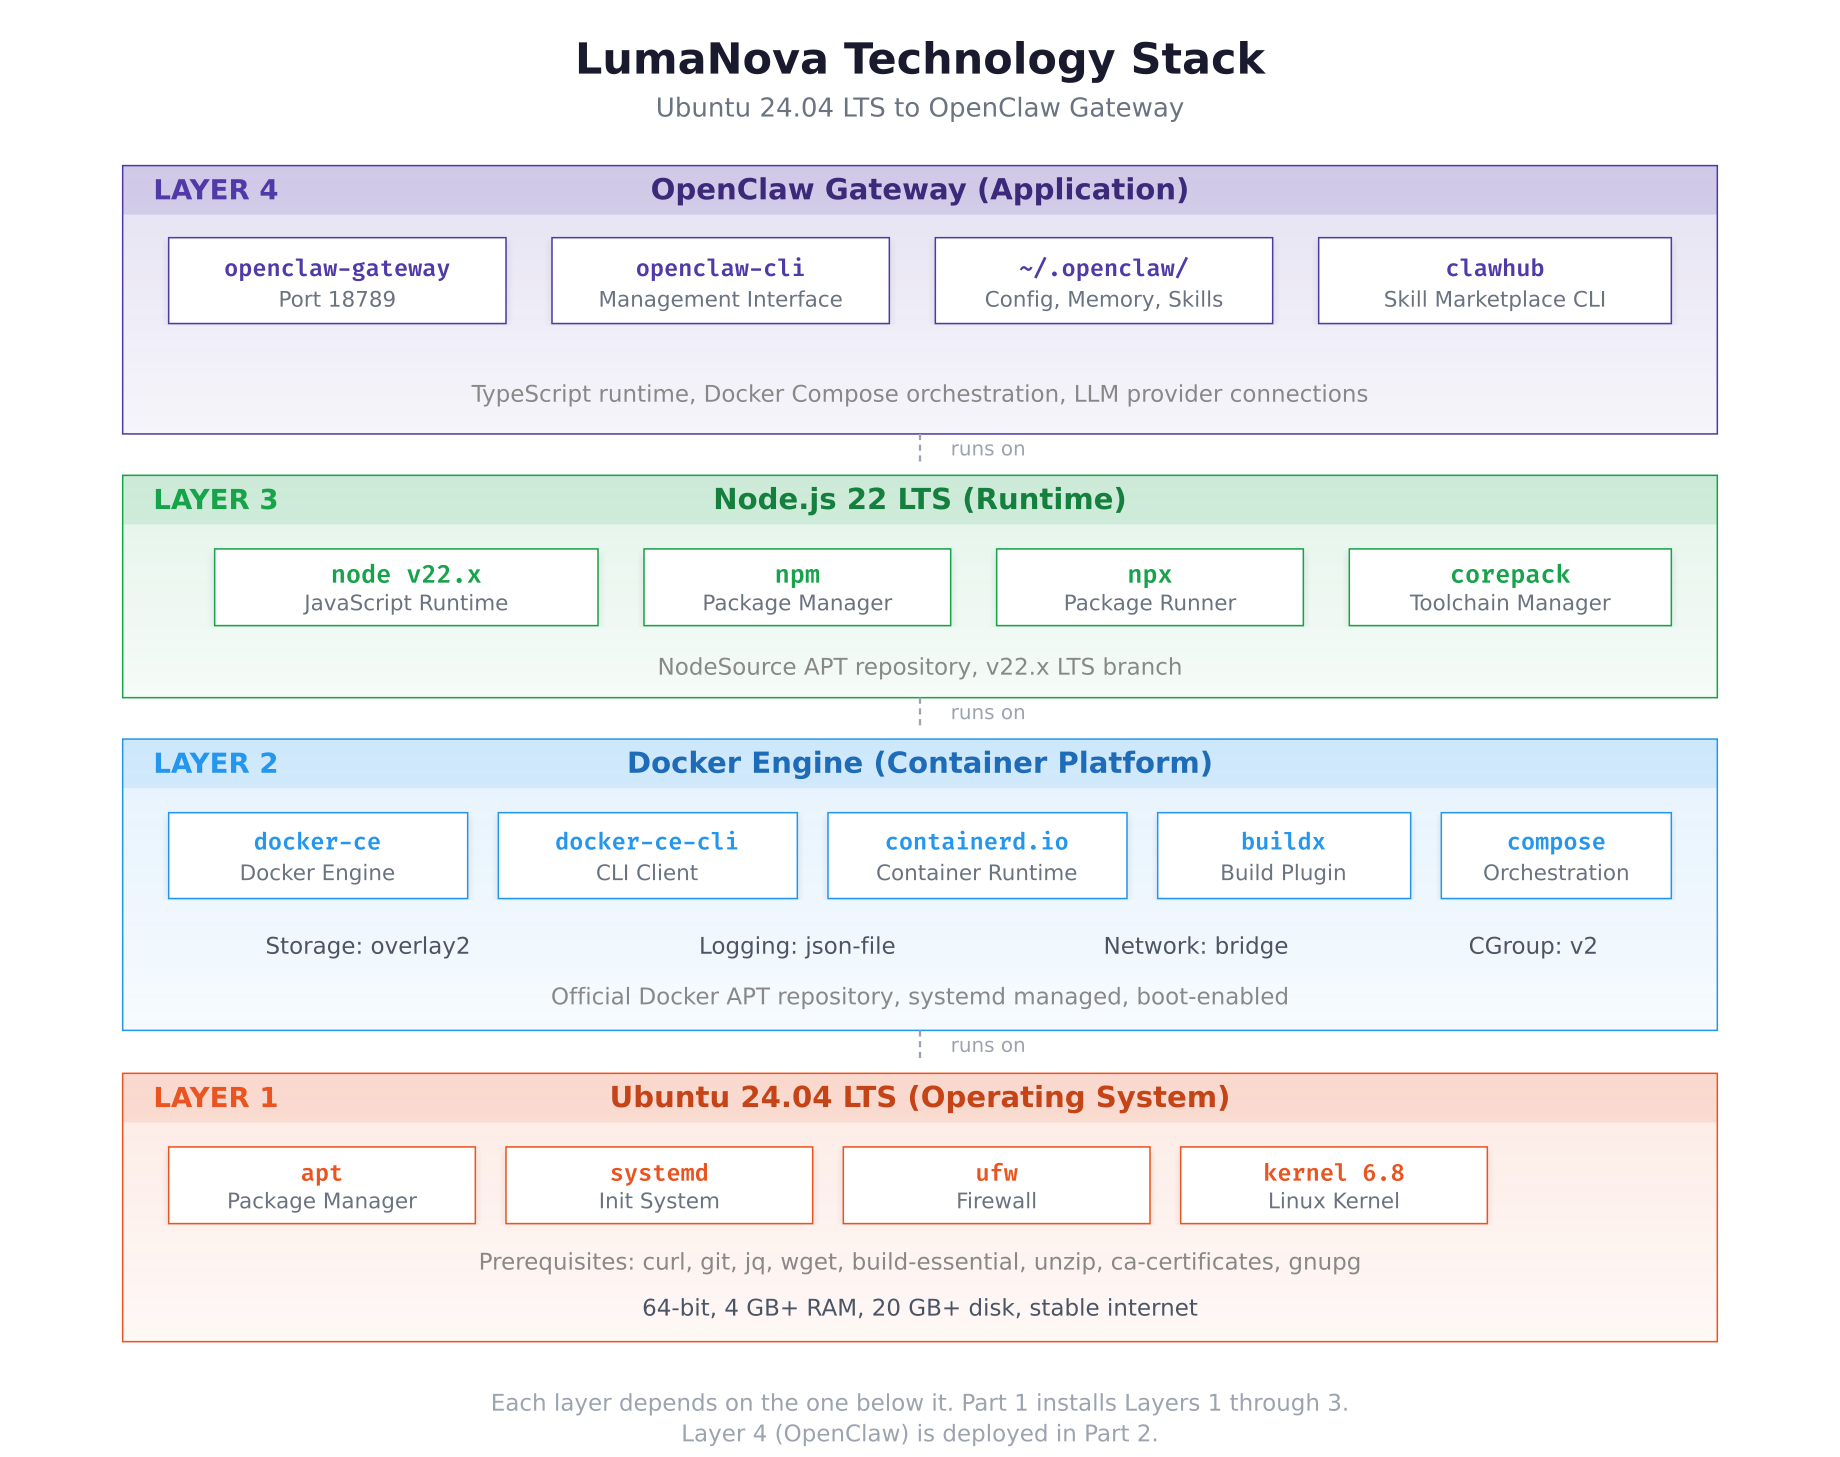Open the ~/.openclaw/ Config box
The height and width of the screenshot is (1457, 1840).
(x=1102, y=280)
